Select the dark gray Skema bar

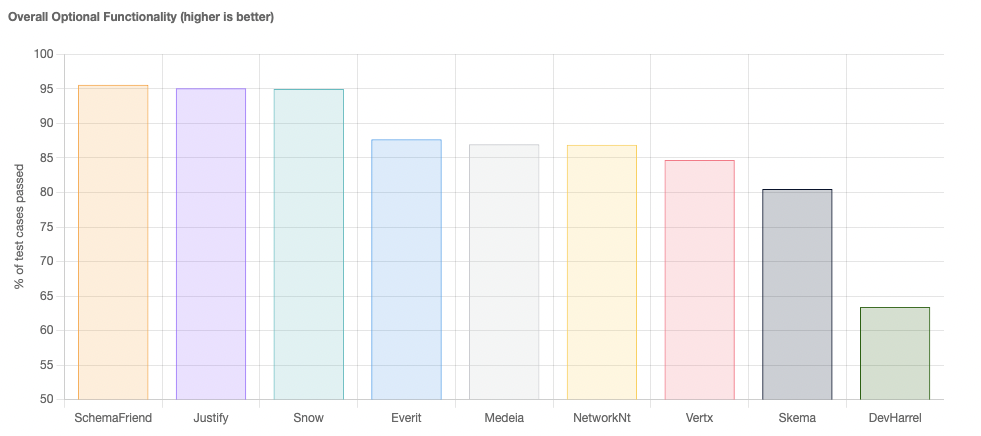pyautogui.click(x=797, y=294)
